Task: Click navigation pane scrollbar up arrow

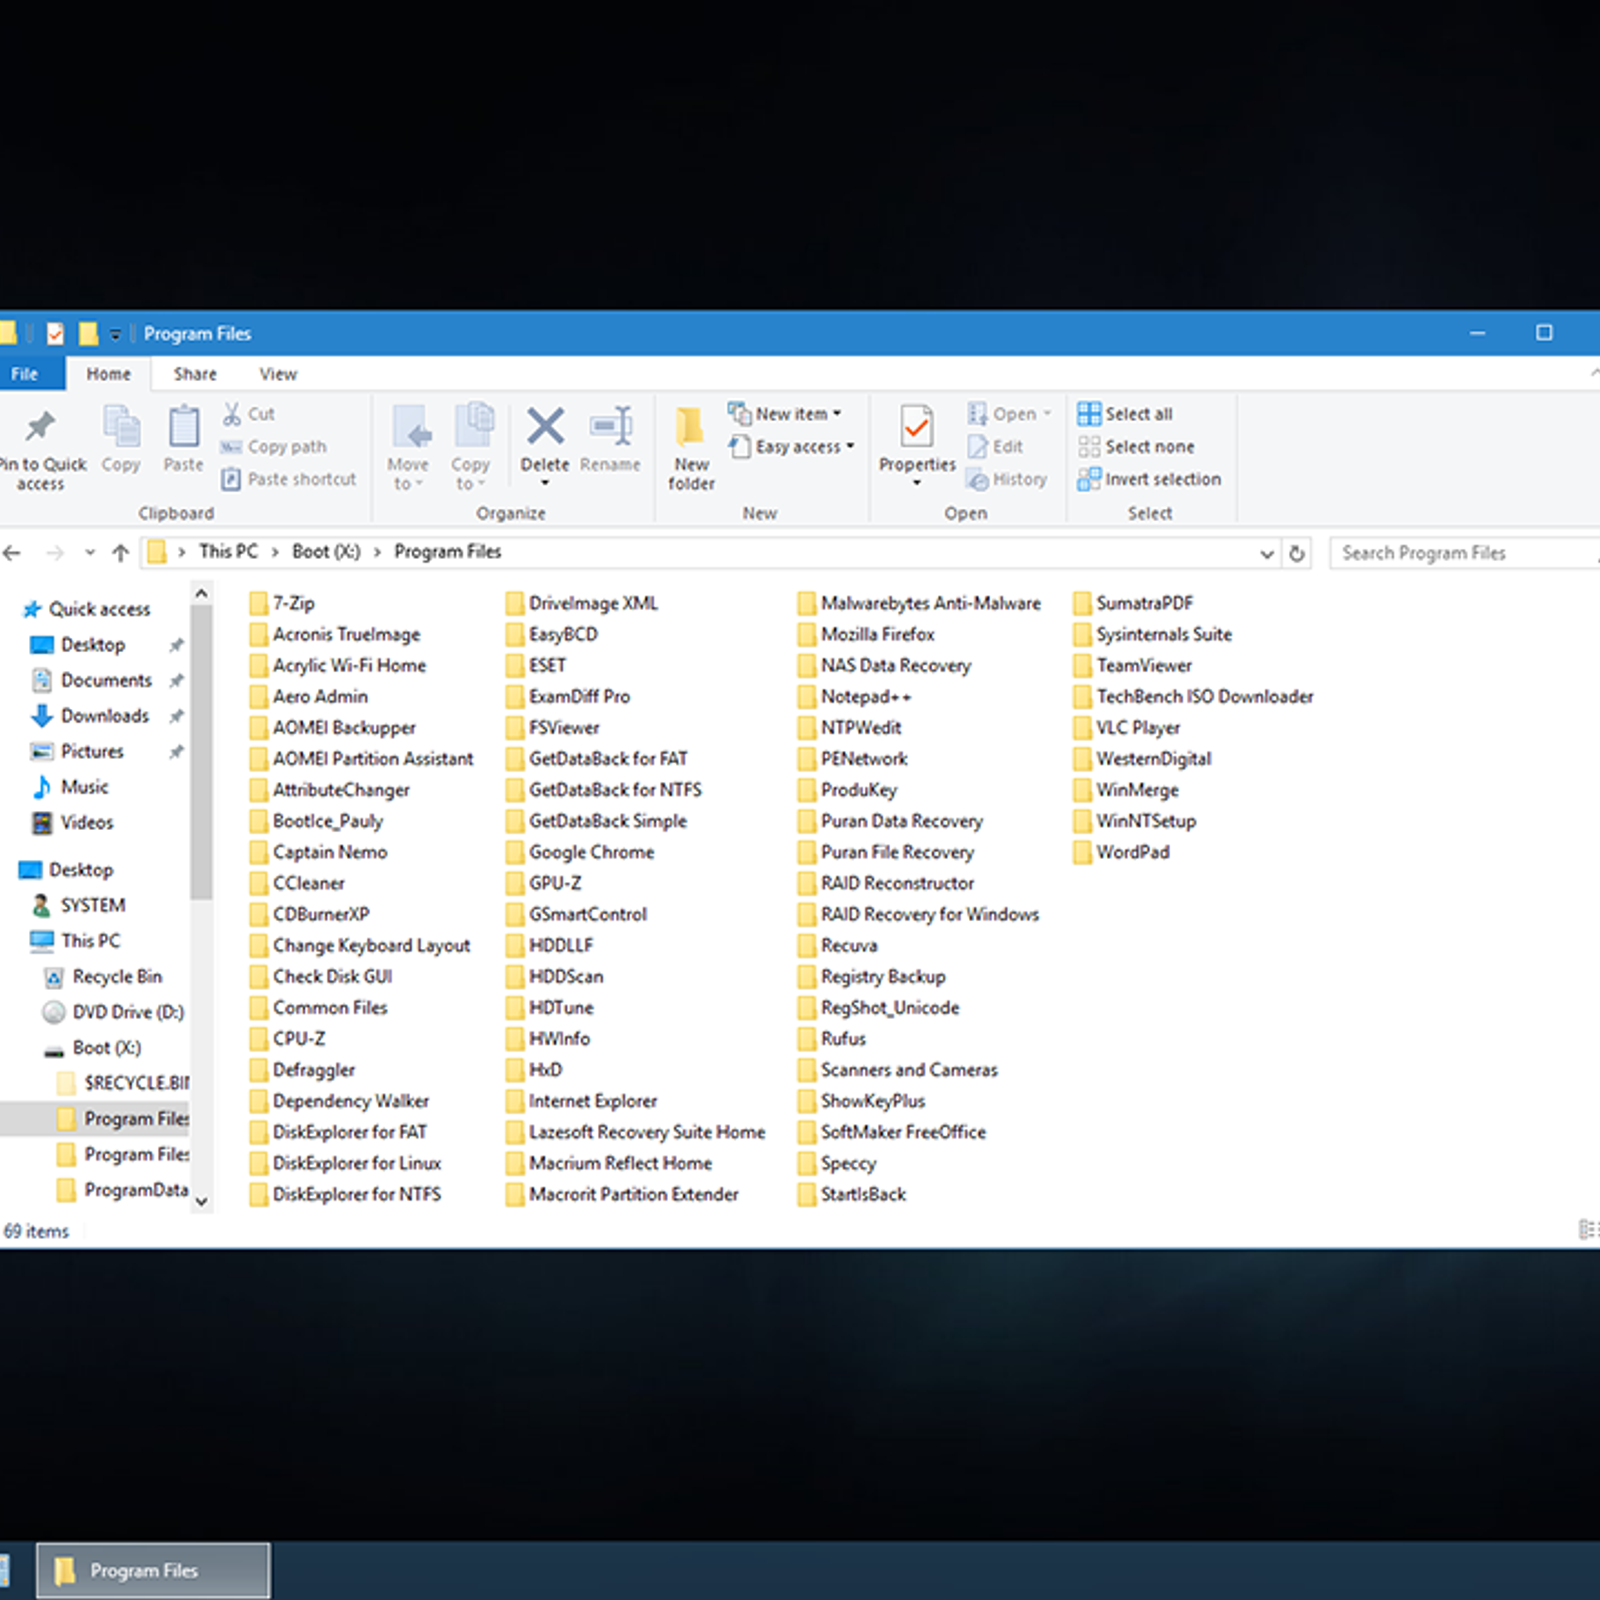Action: click(201, 594)
